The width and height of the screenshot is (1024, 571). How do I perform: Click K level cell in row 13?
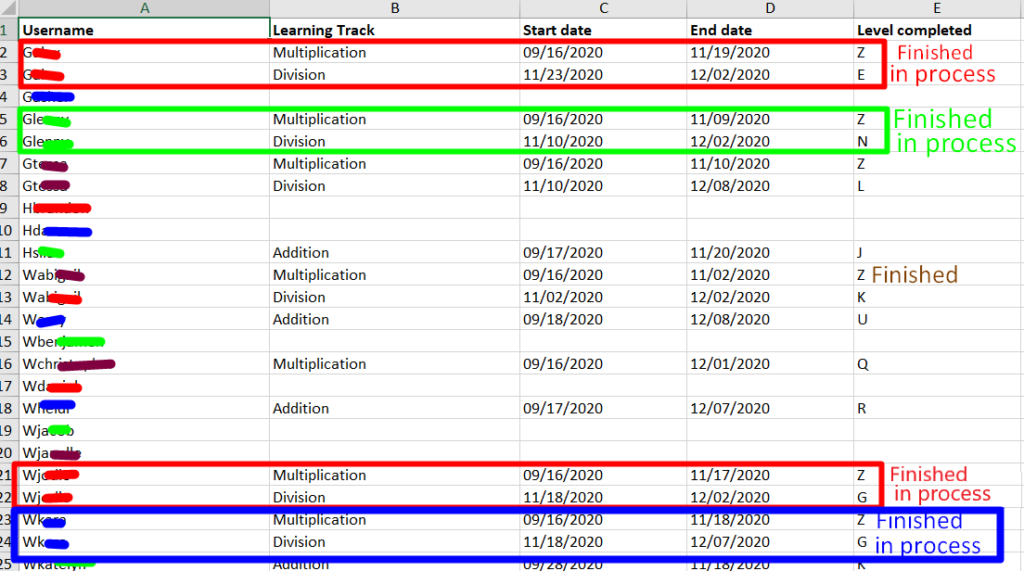coord(938,297)
